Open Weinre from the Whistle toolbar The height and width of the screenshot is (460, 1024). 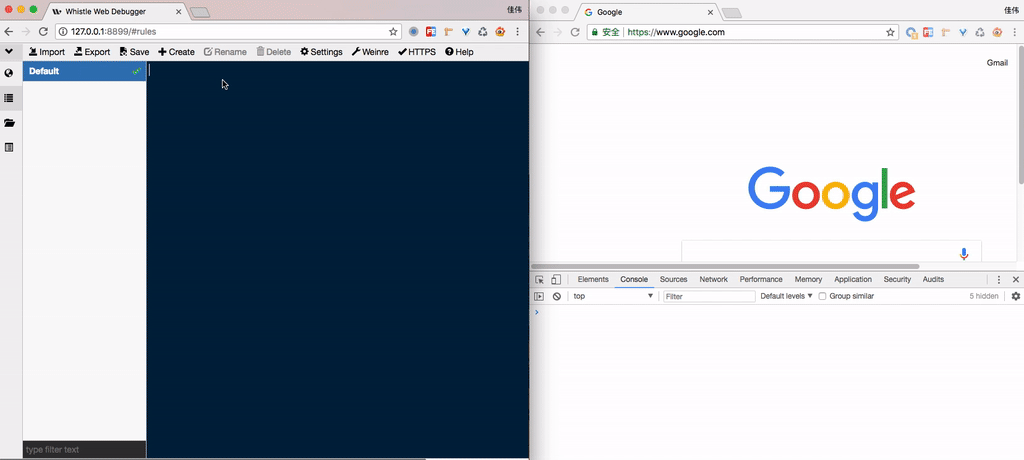pos(370,52)
